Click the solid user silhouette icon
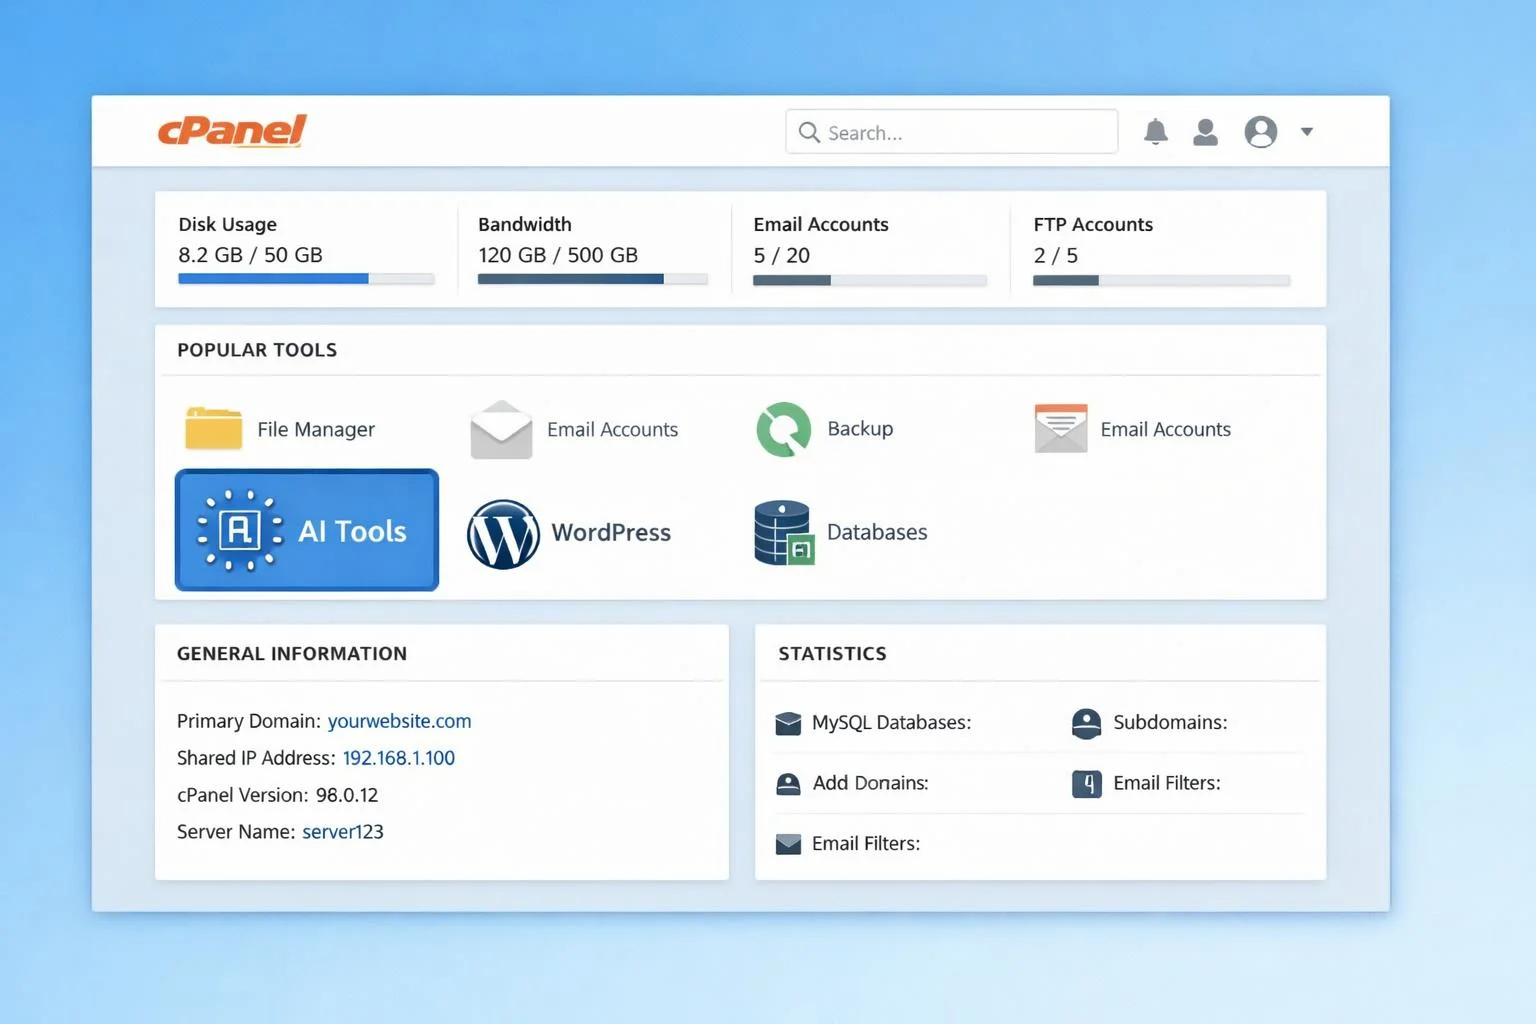 (1206, 132)
